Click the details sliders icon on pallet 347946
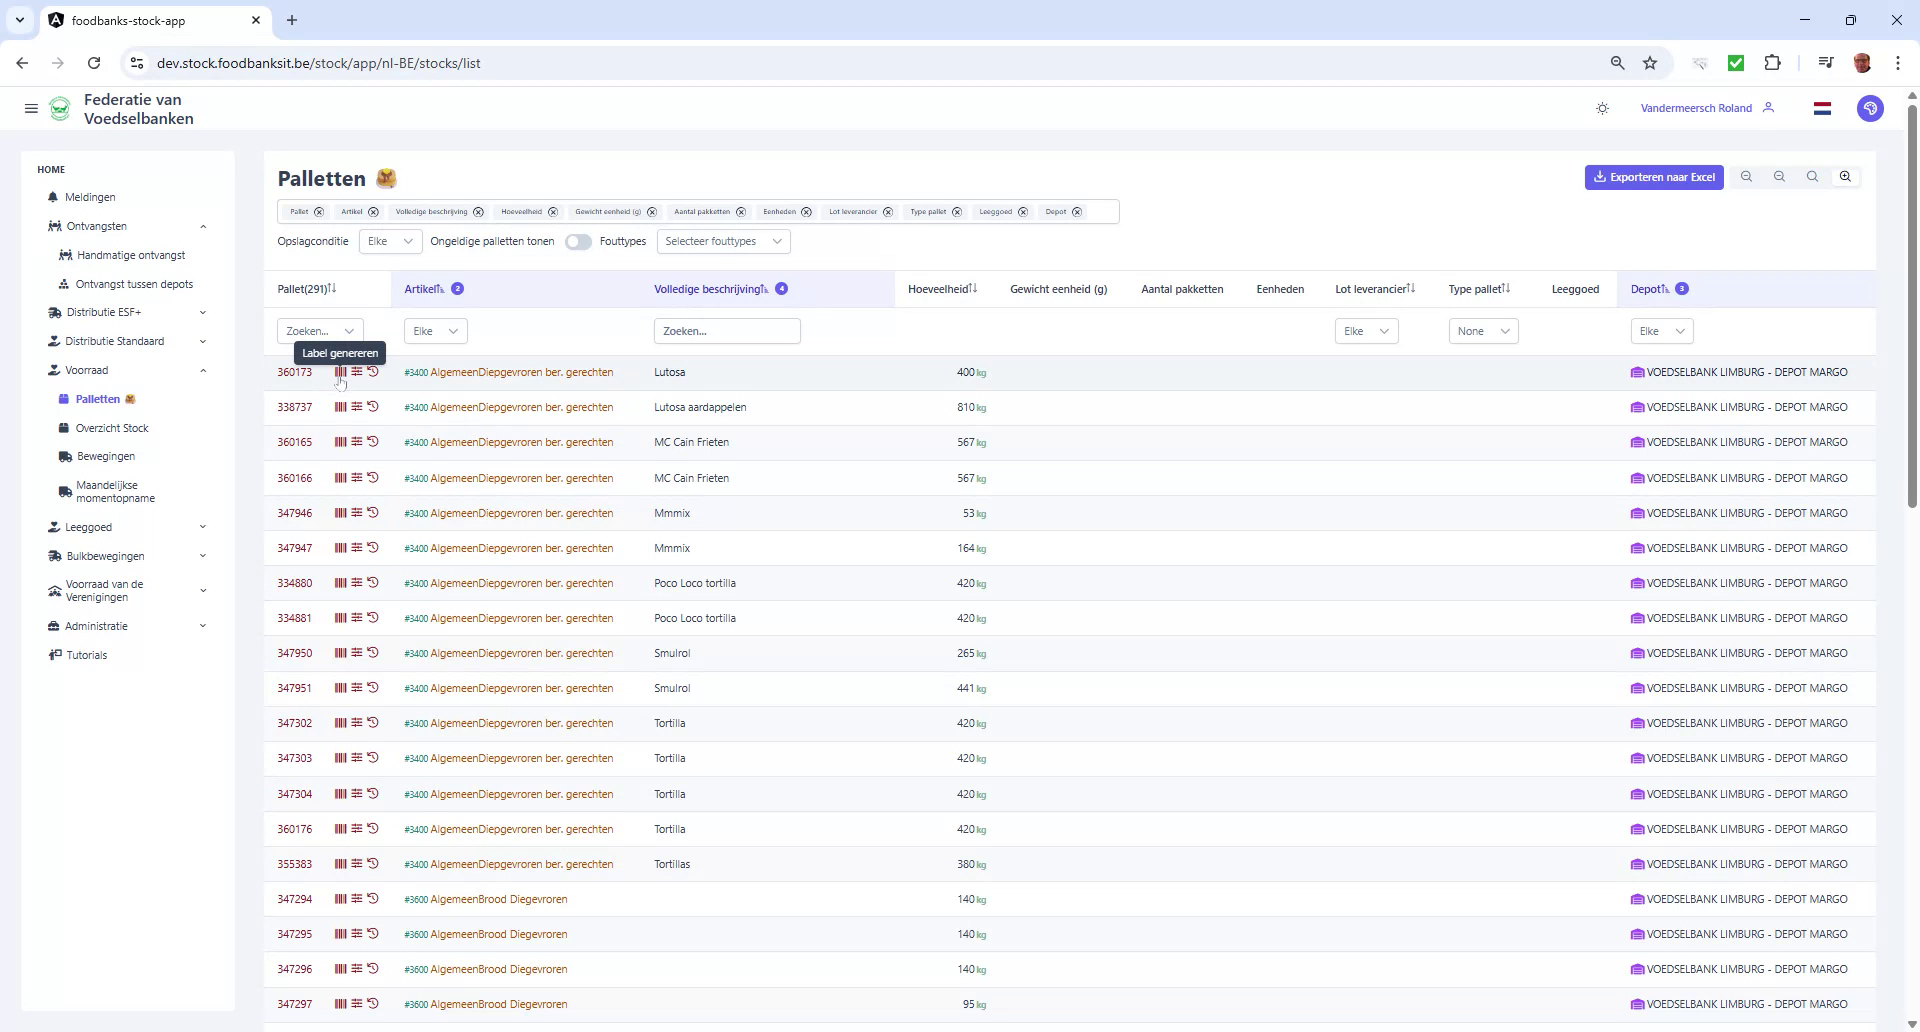 pyautogui.click(x=357, y=512)
